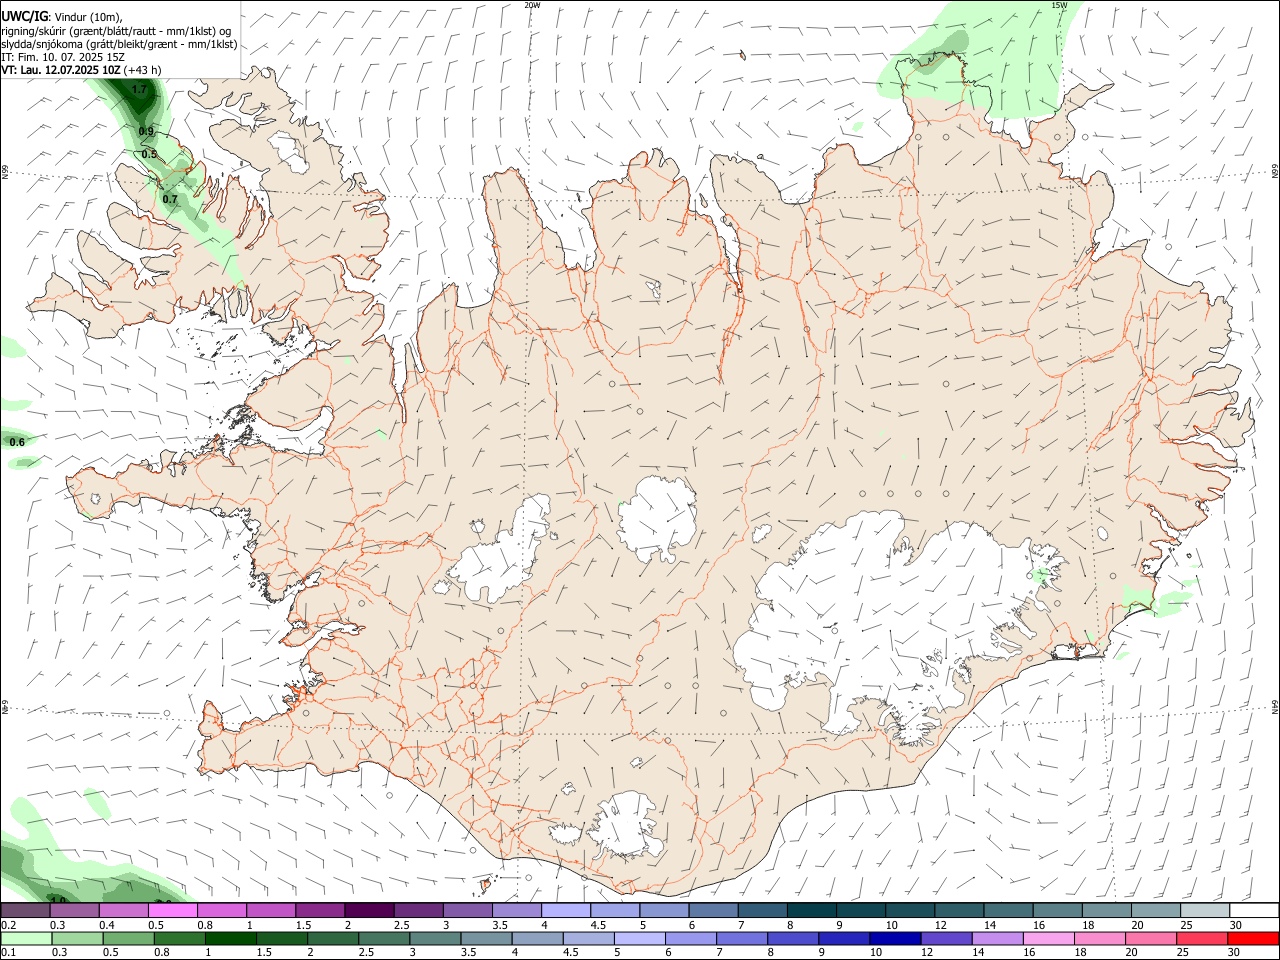Select the pale grey 25 swatch, upper scale
The image size is (1280, 960).
(1206, 911)
